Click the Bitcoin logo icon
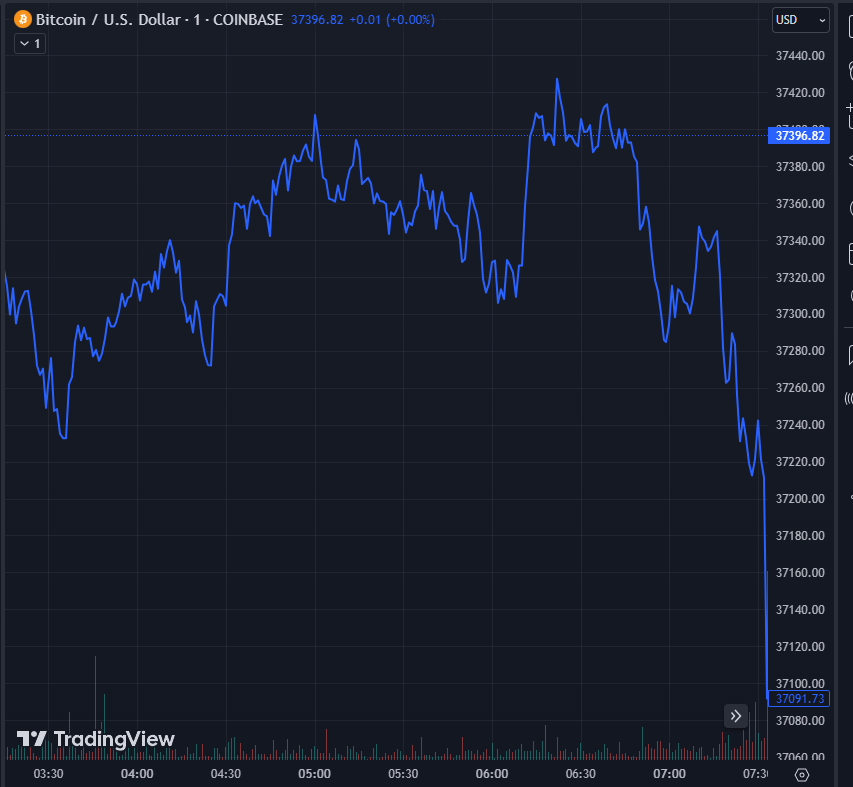The width and height of the screenshot is (853, 787). tap(23, 19)
